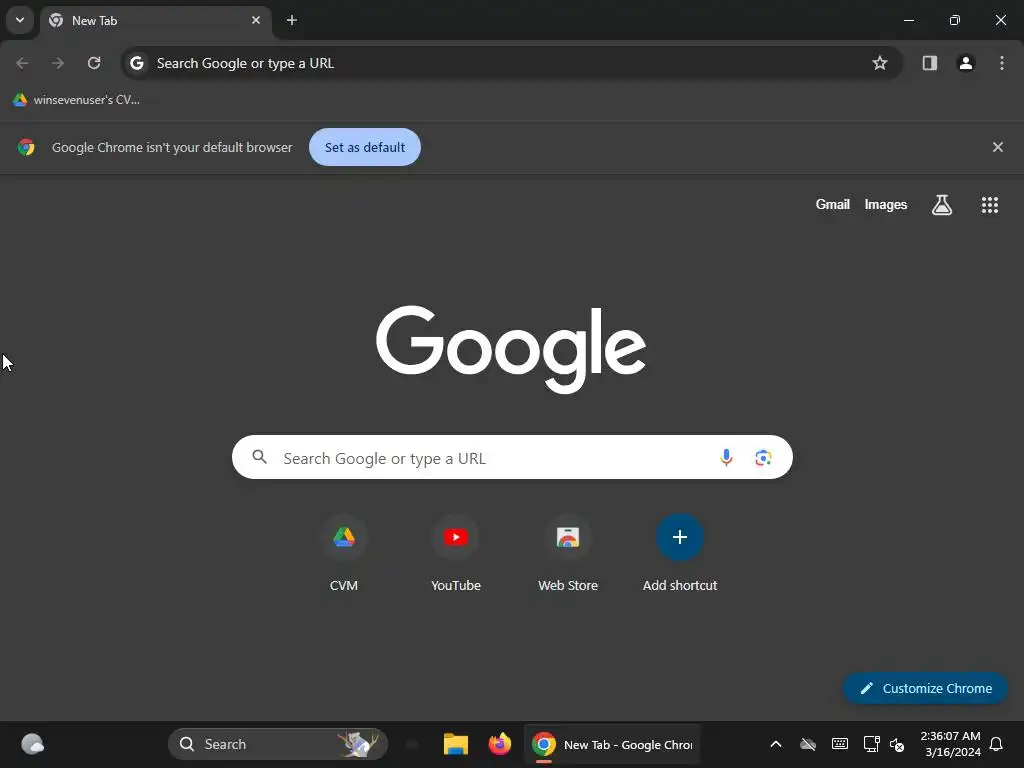Click the muted volume tray icon
1024x768 pixels.
(897, 744)
